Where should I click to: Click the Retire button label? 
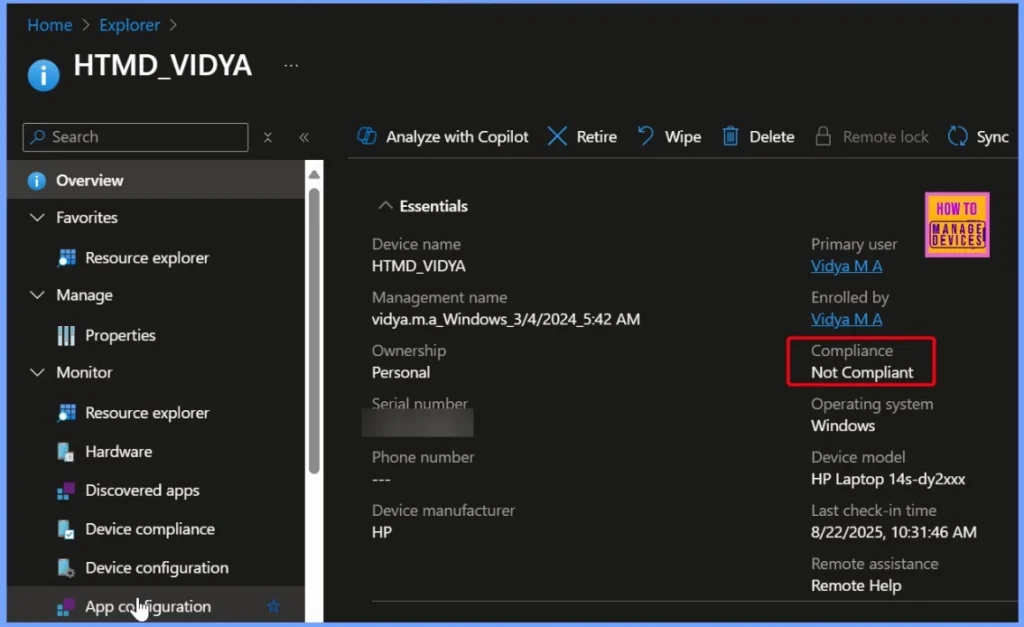click(x=596, y=137)
